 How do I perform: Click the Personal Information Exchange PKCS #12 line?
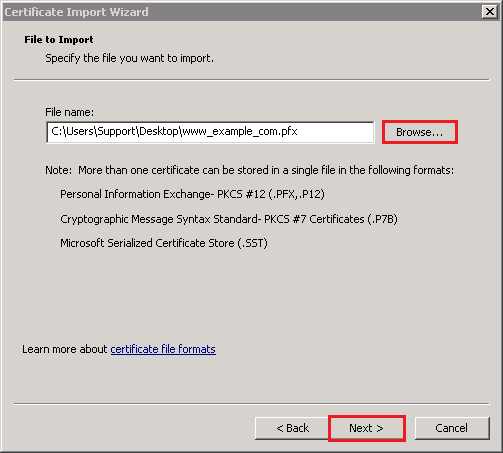click(192, 194)
